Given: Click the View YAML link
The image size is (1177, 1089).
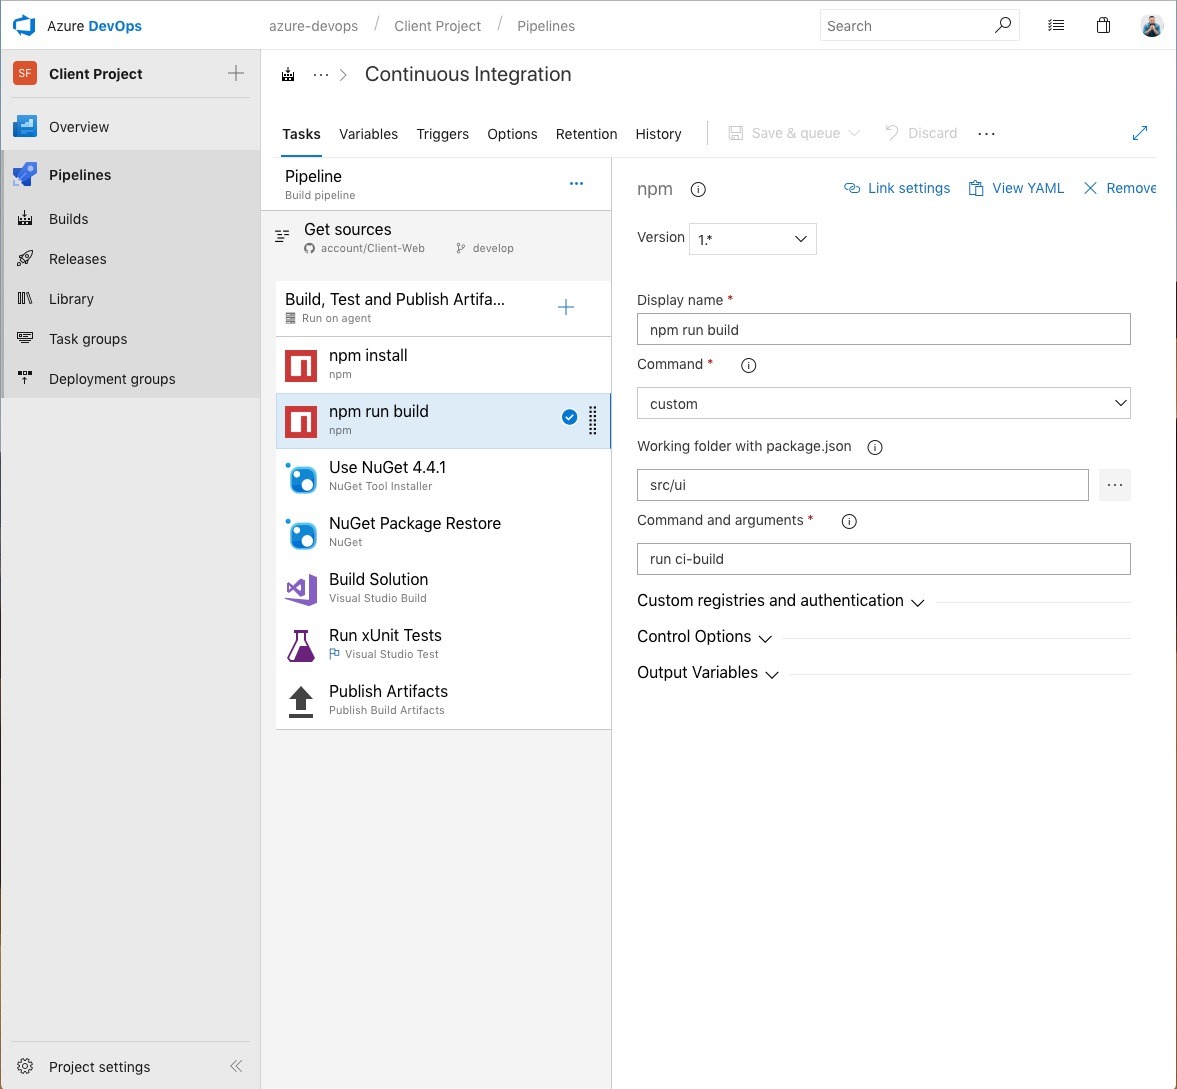Looking at the screenshot, I should click(1016, 188).
